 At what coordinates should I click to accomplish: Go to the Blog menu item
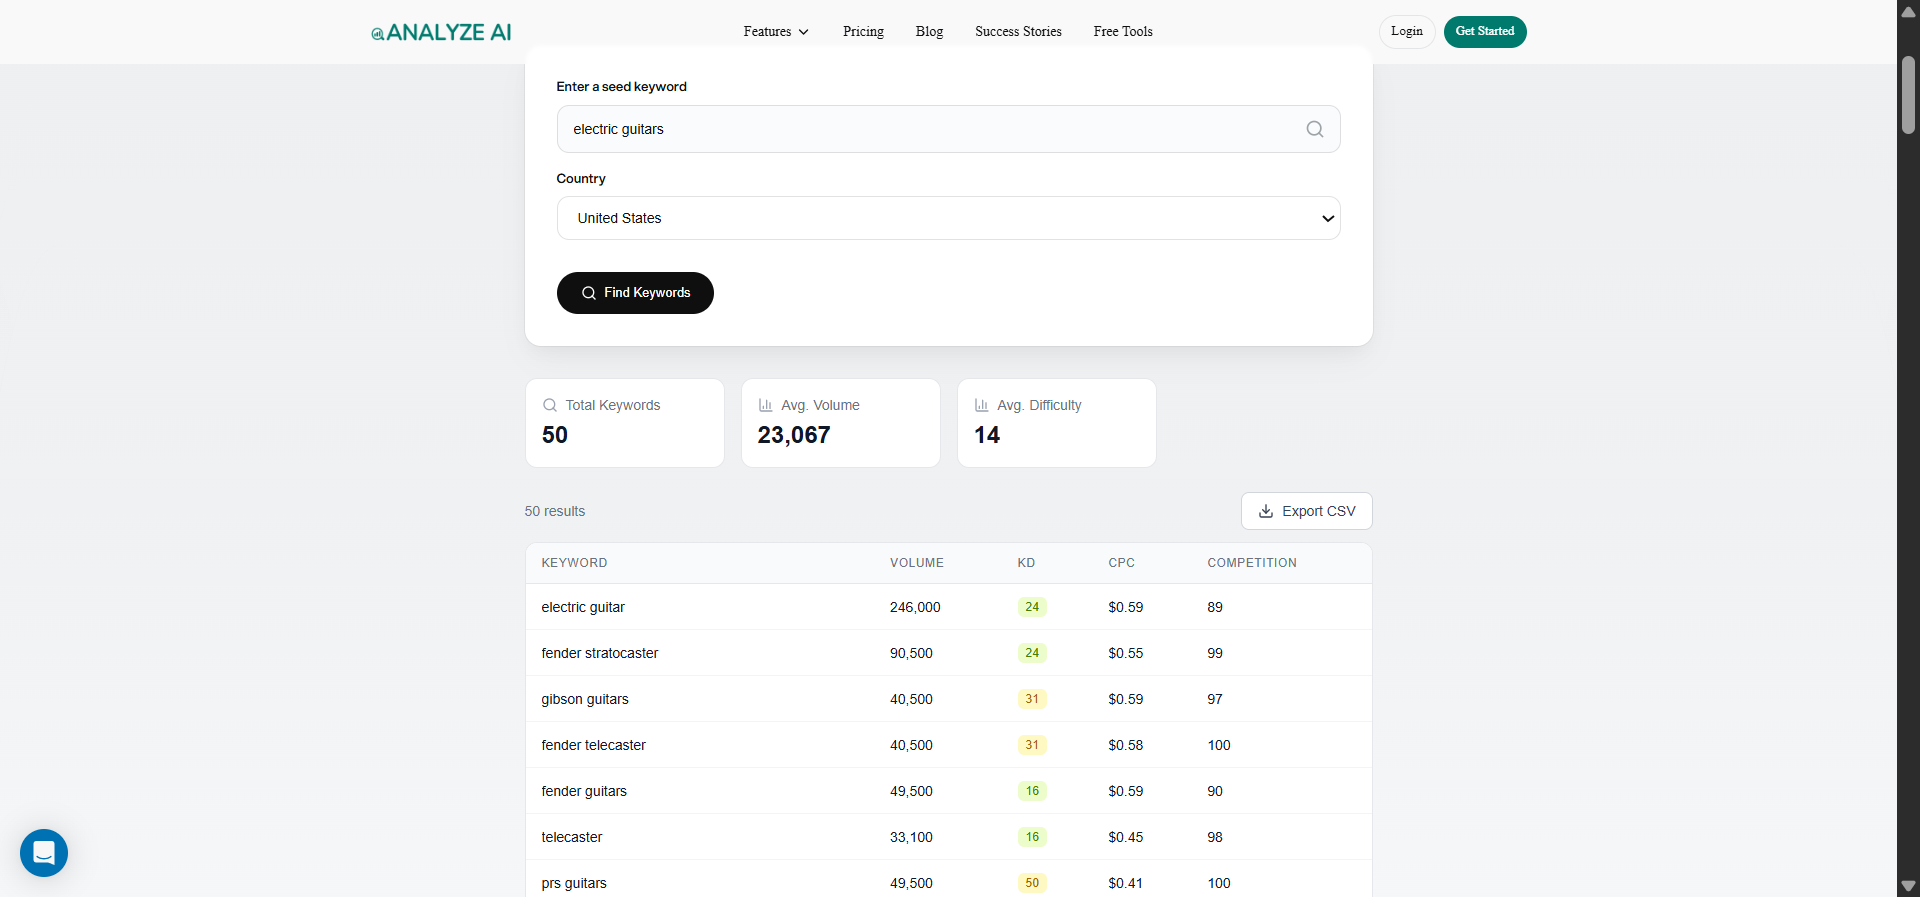click(929, 32)
